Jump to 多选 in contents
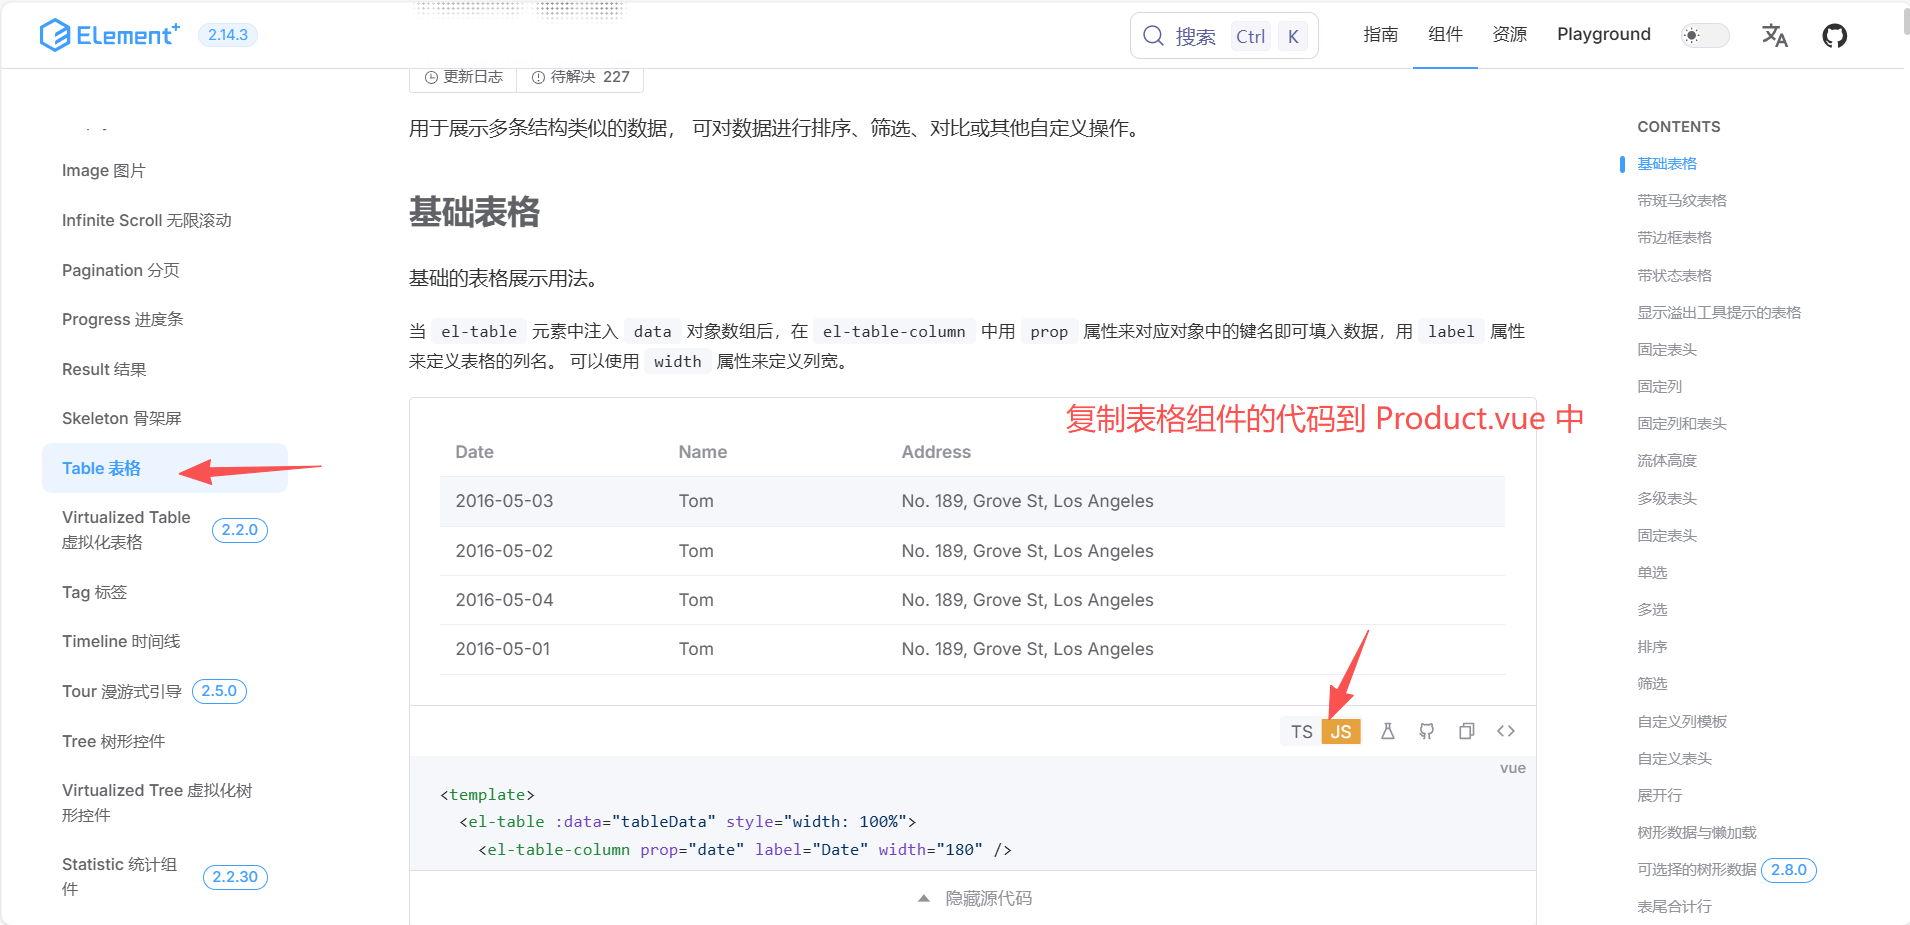1910x925 pixels. (x=1652, y=609)
